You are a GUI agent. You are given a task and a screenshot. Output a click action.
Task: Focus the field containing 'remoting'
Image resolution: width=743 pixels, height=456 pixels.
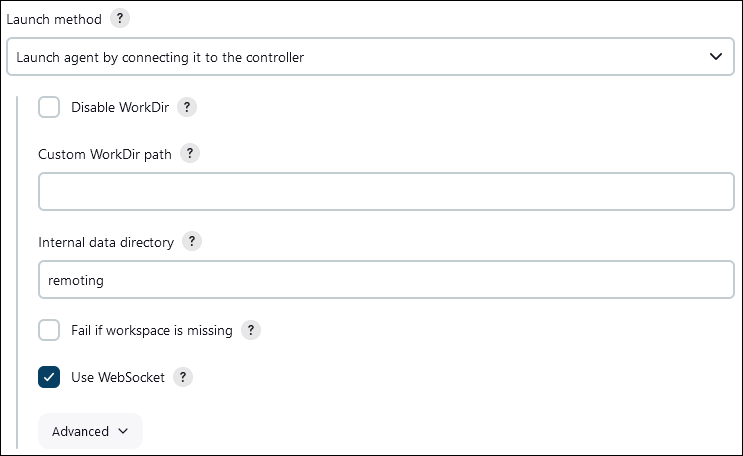click(x=386, y=280)
